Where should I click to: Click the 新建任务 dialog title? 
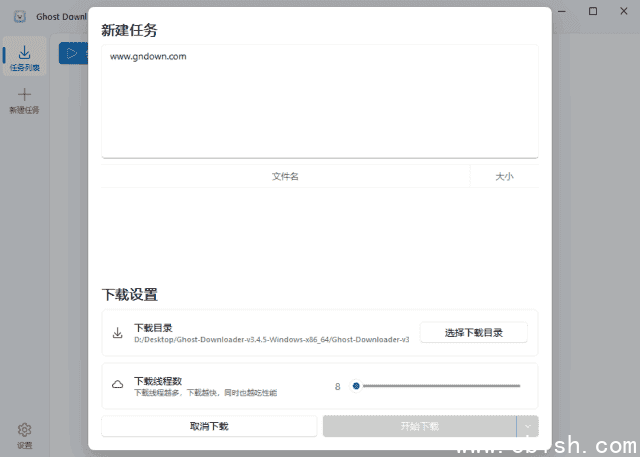129,30
